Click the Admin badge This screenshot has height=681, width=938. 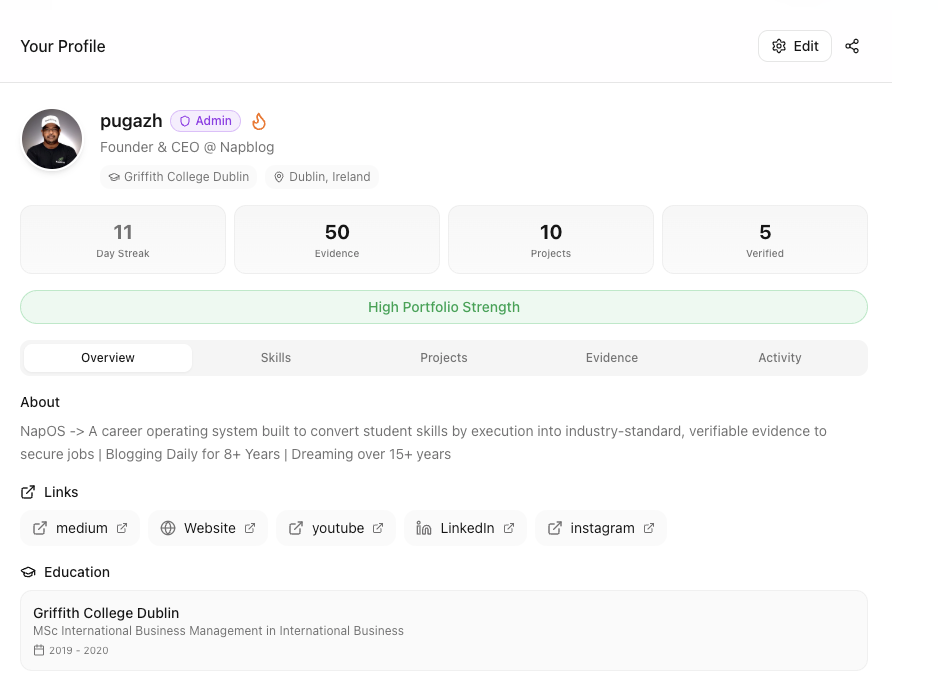[205, 121]
